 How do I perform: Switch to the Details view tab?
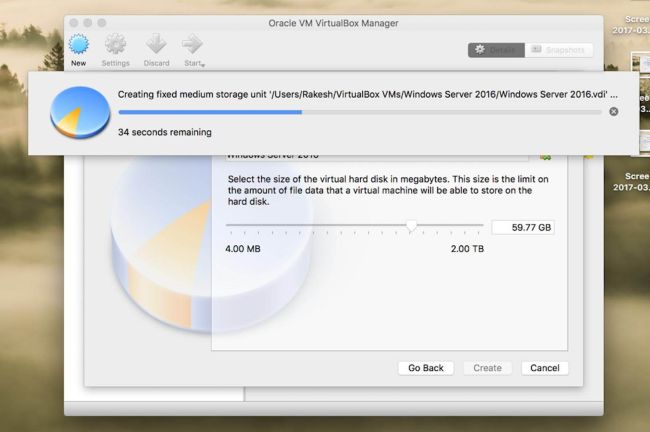pos(496,50)
